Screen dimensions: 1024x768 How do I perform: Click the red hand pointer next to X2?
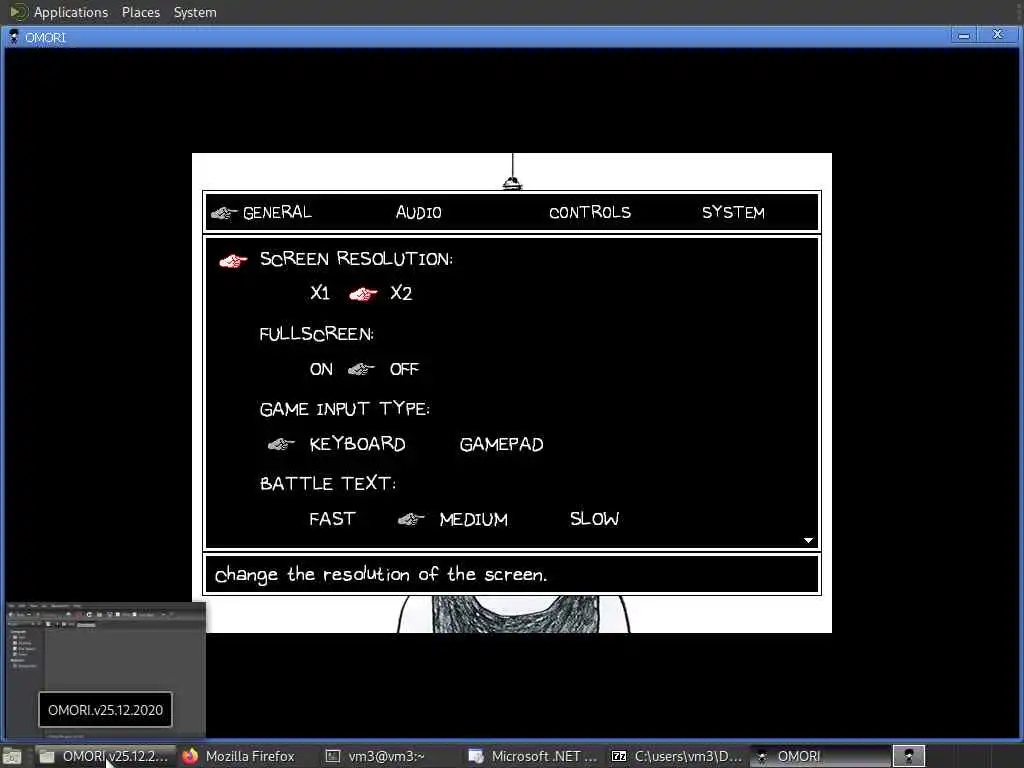pyautogui.click(x=363, y=295)
